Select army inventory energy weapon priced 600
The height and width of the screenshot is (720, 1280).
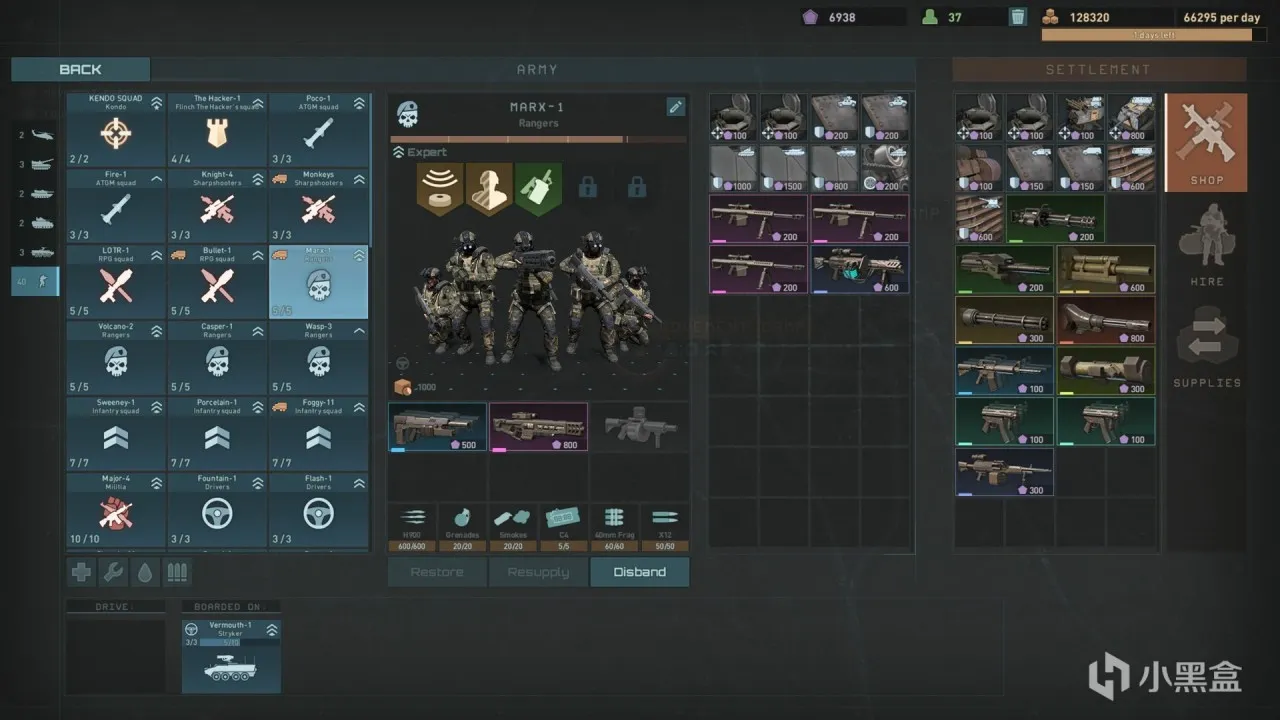pyautogui.click(x=860, y=269)
